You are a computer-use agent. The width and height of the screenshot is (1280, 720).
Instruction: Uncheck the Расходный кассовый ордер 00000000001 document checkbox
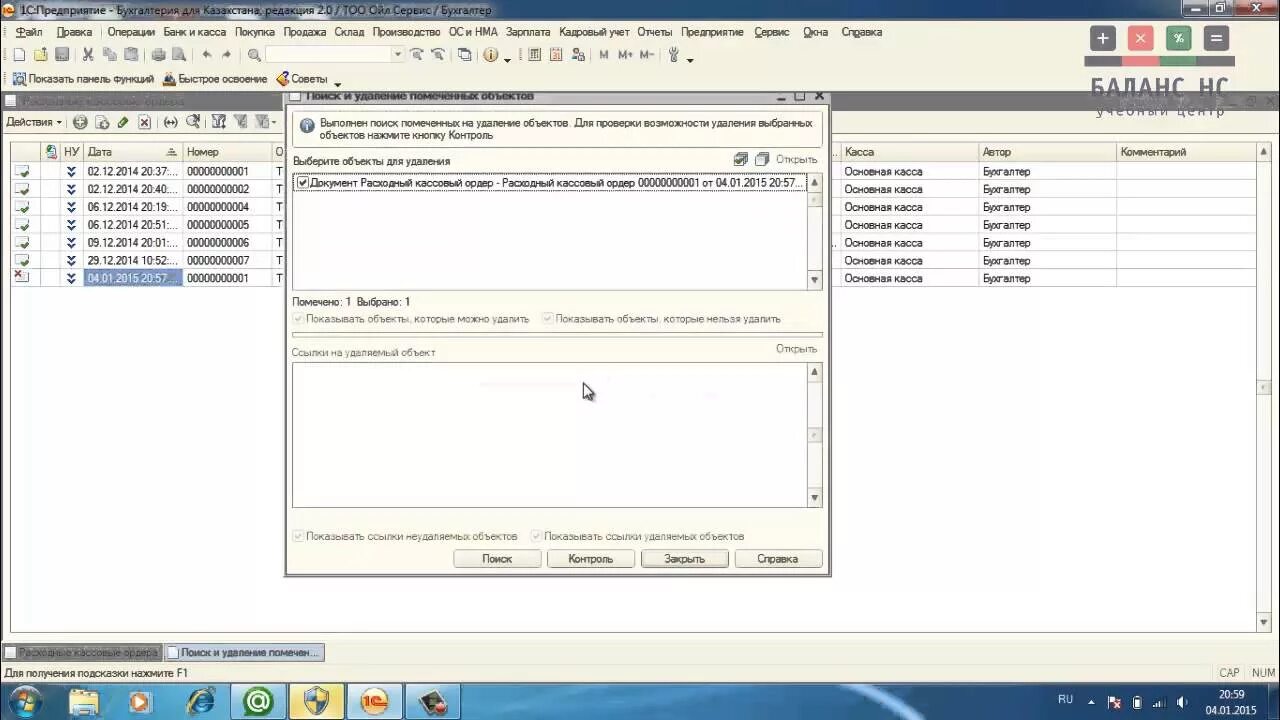[303, 183]
